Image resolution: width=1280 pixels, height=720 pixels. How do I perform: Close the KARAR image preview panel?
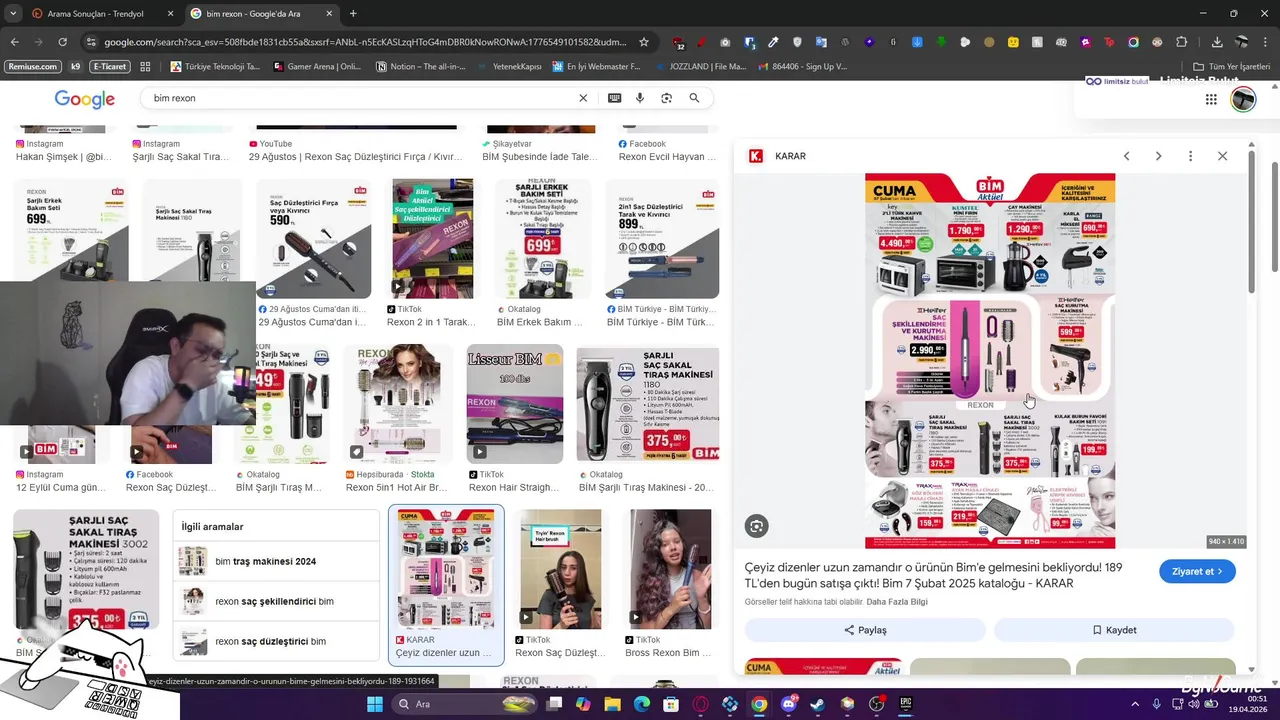(1222, 156)
